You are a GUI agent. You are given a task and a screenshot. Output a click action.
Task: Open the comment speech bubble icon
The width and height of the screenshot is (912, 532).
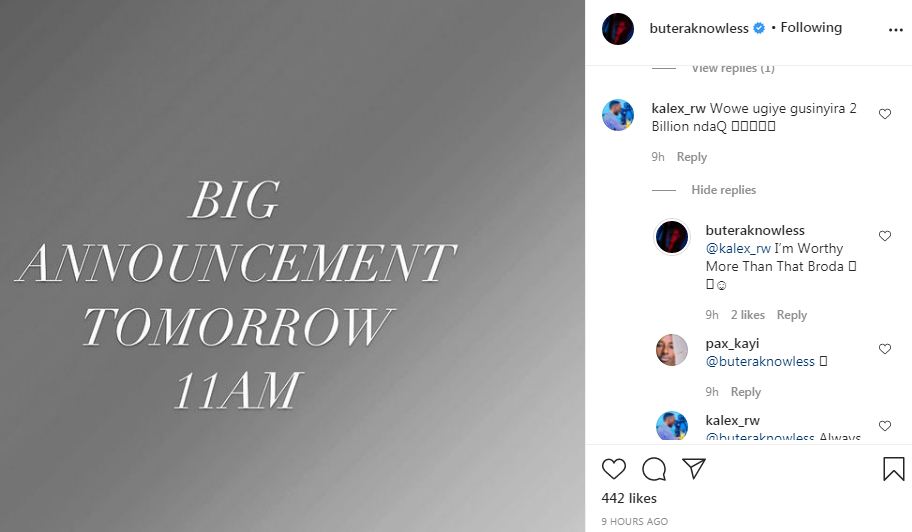(654, 469)
